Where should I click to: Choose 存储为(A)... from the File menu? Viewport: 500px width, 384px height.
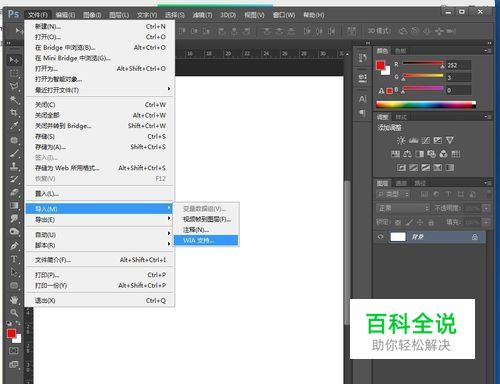100,147
